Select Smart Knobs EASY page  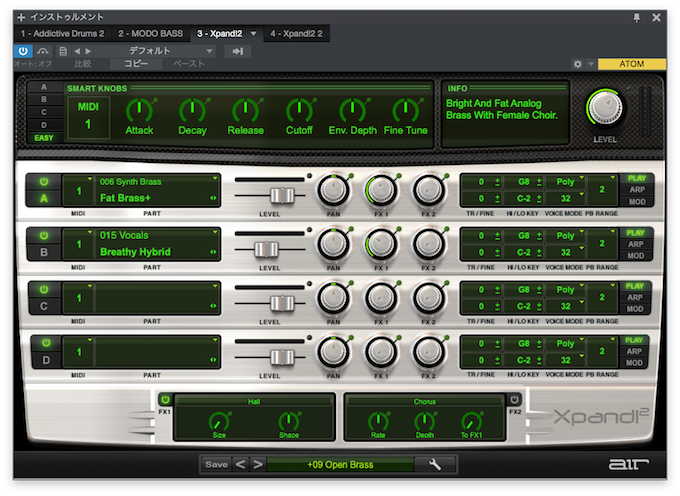pyautogui.click(x=44, y=138)
